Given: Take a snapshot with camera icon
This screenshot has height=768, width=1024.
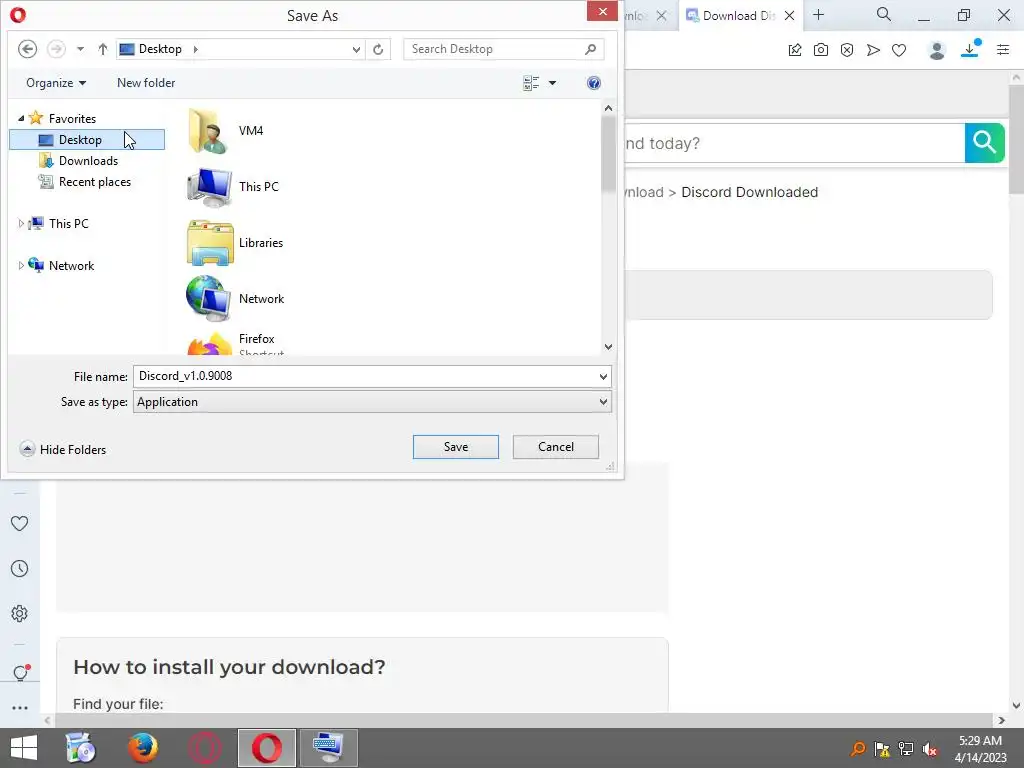Looking at the screenshot, I should [x=821, y=50].
